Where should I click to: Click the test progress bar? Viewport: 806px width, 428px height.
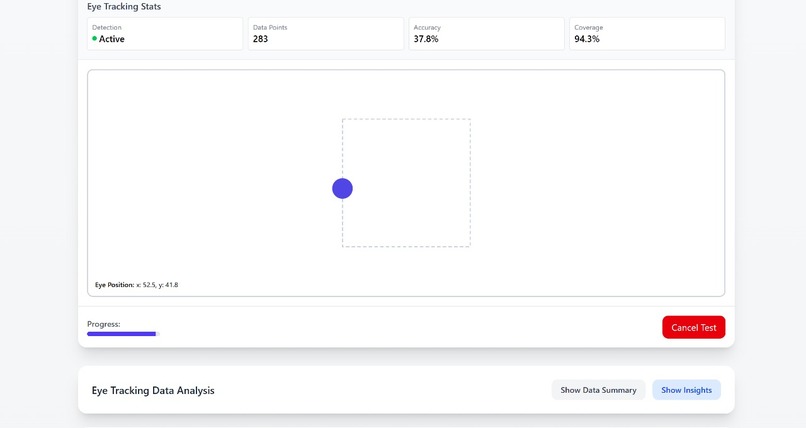pos(123,334)
